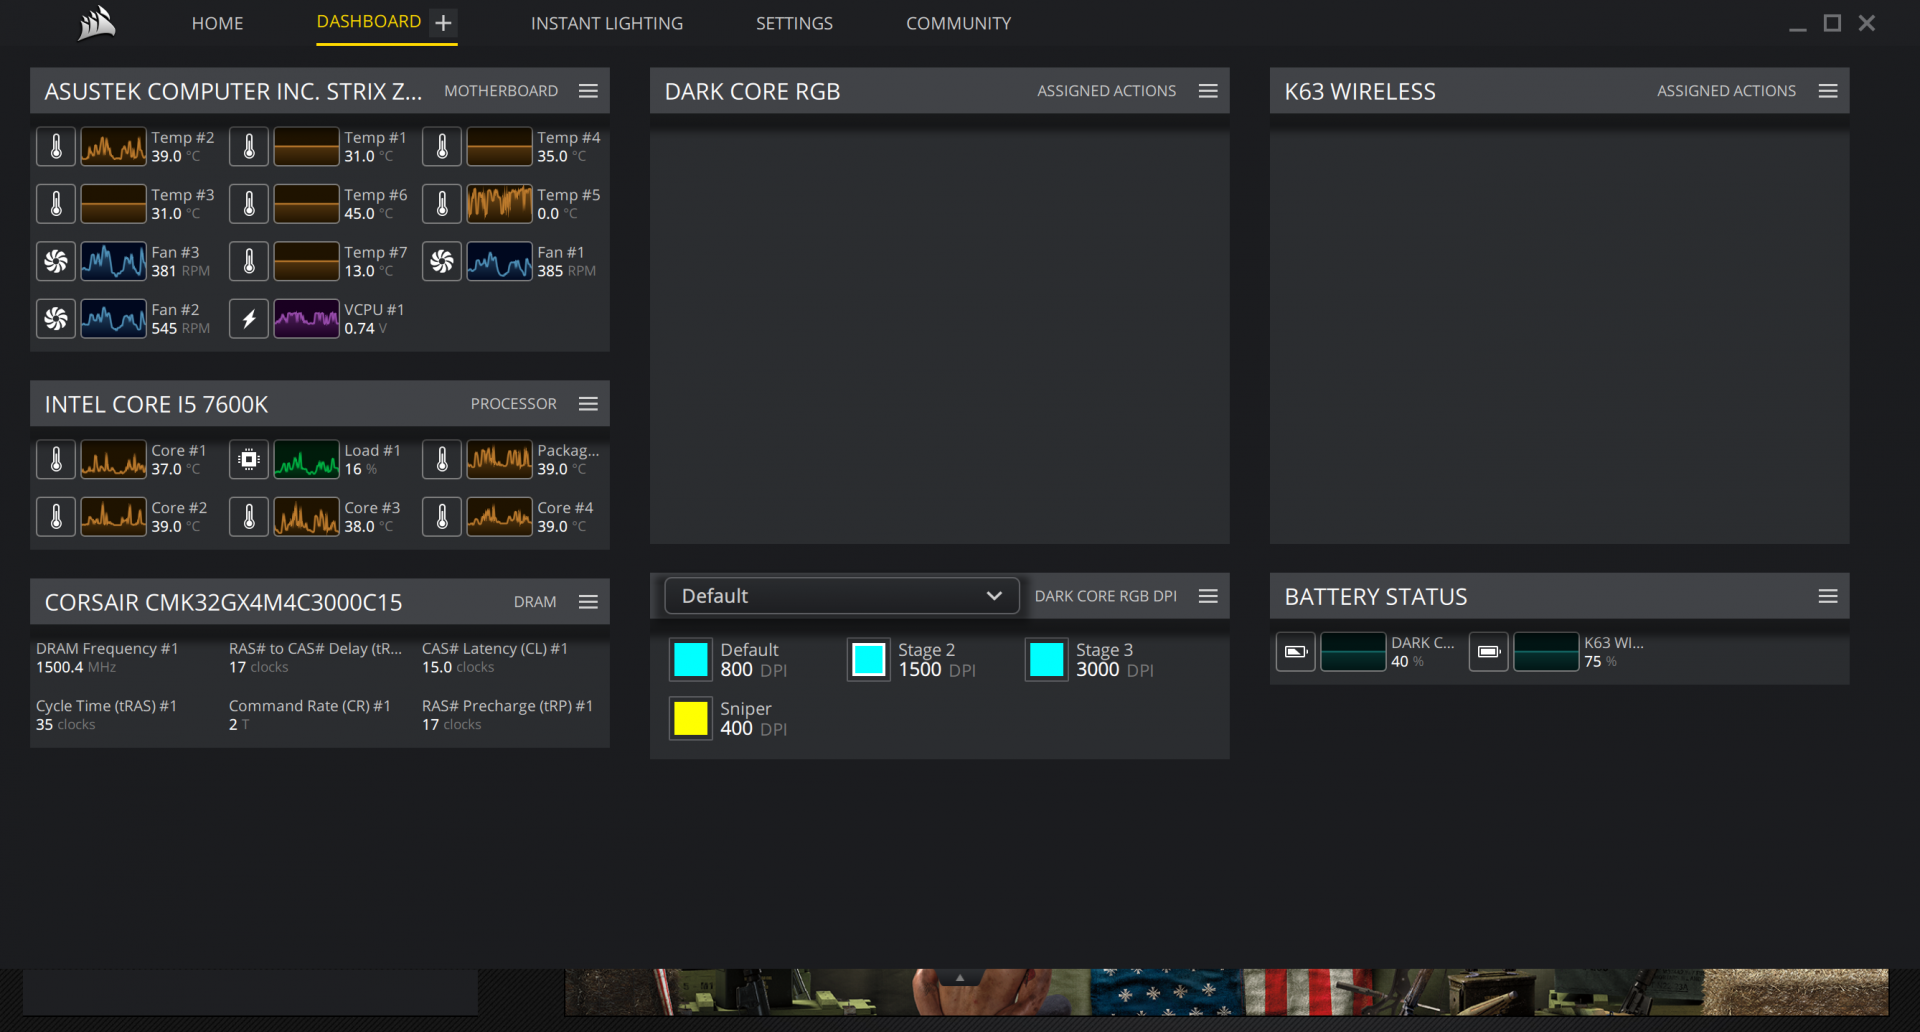This screenshot has height=1032, width=1920.
Task: Click the Stage 2 1500 DPI swatch
Action: pos(869,660)
